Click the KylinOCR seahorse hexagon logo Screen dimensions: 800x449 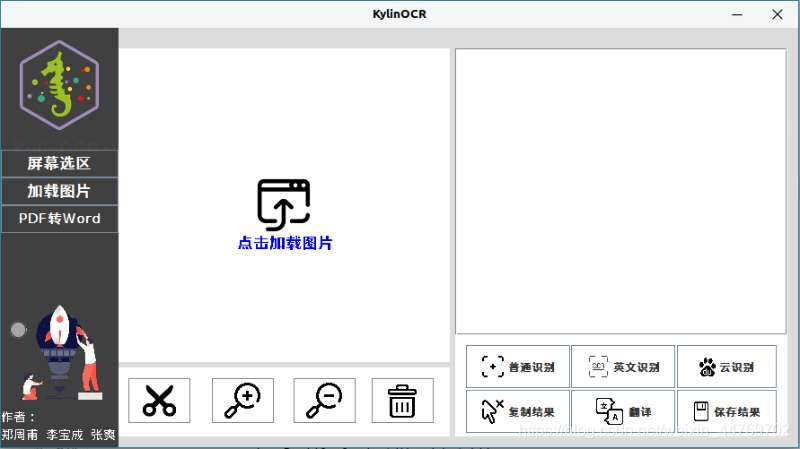click(59, 85)
